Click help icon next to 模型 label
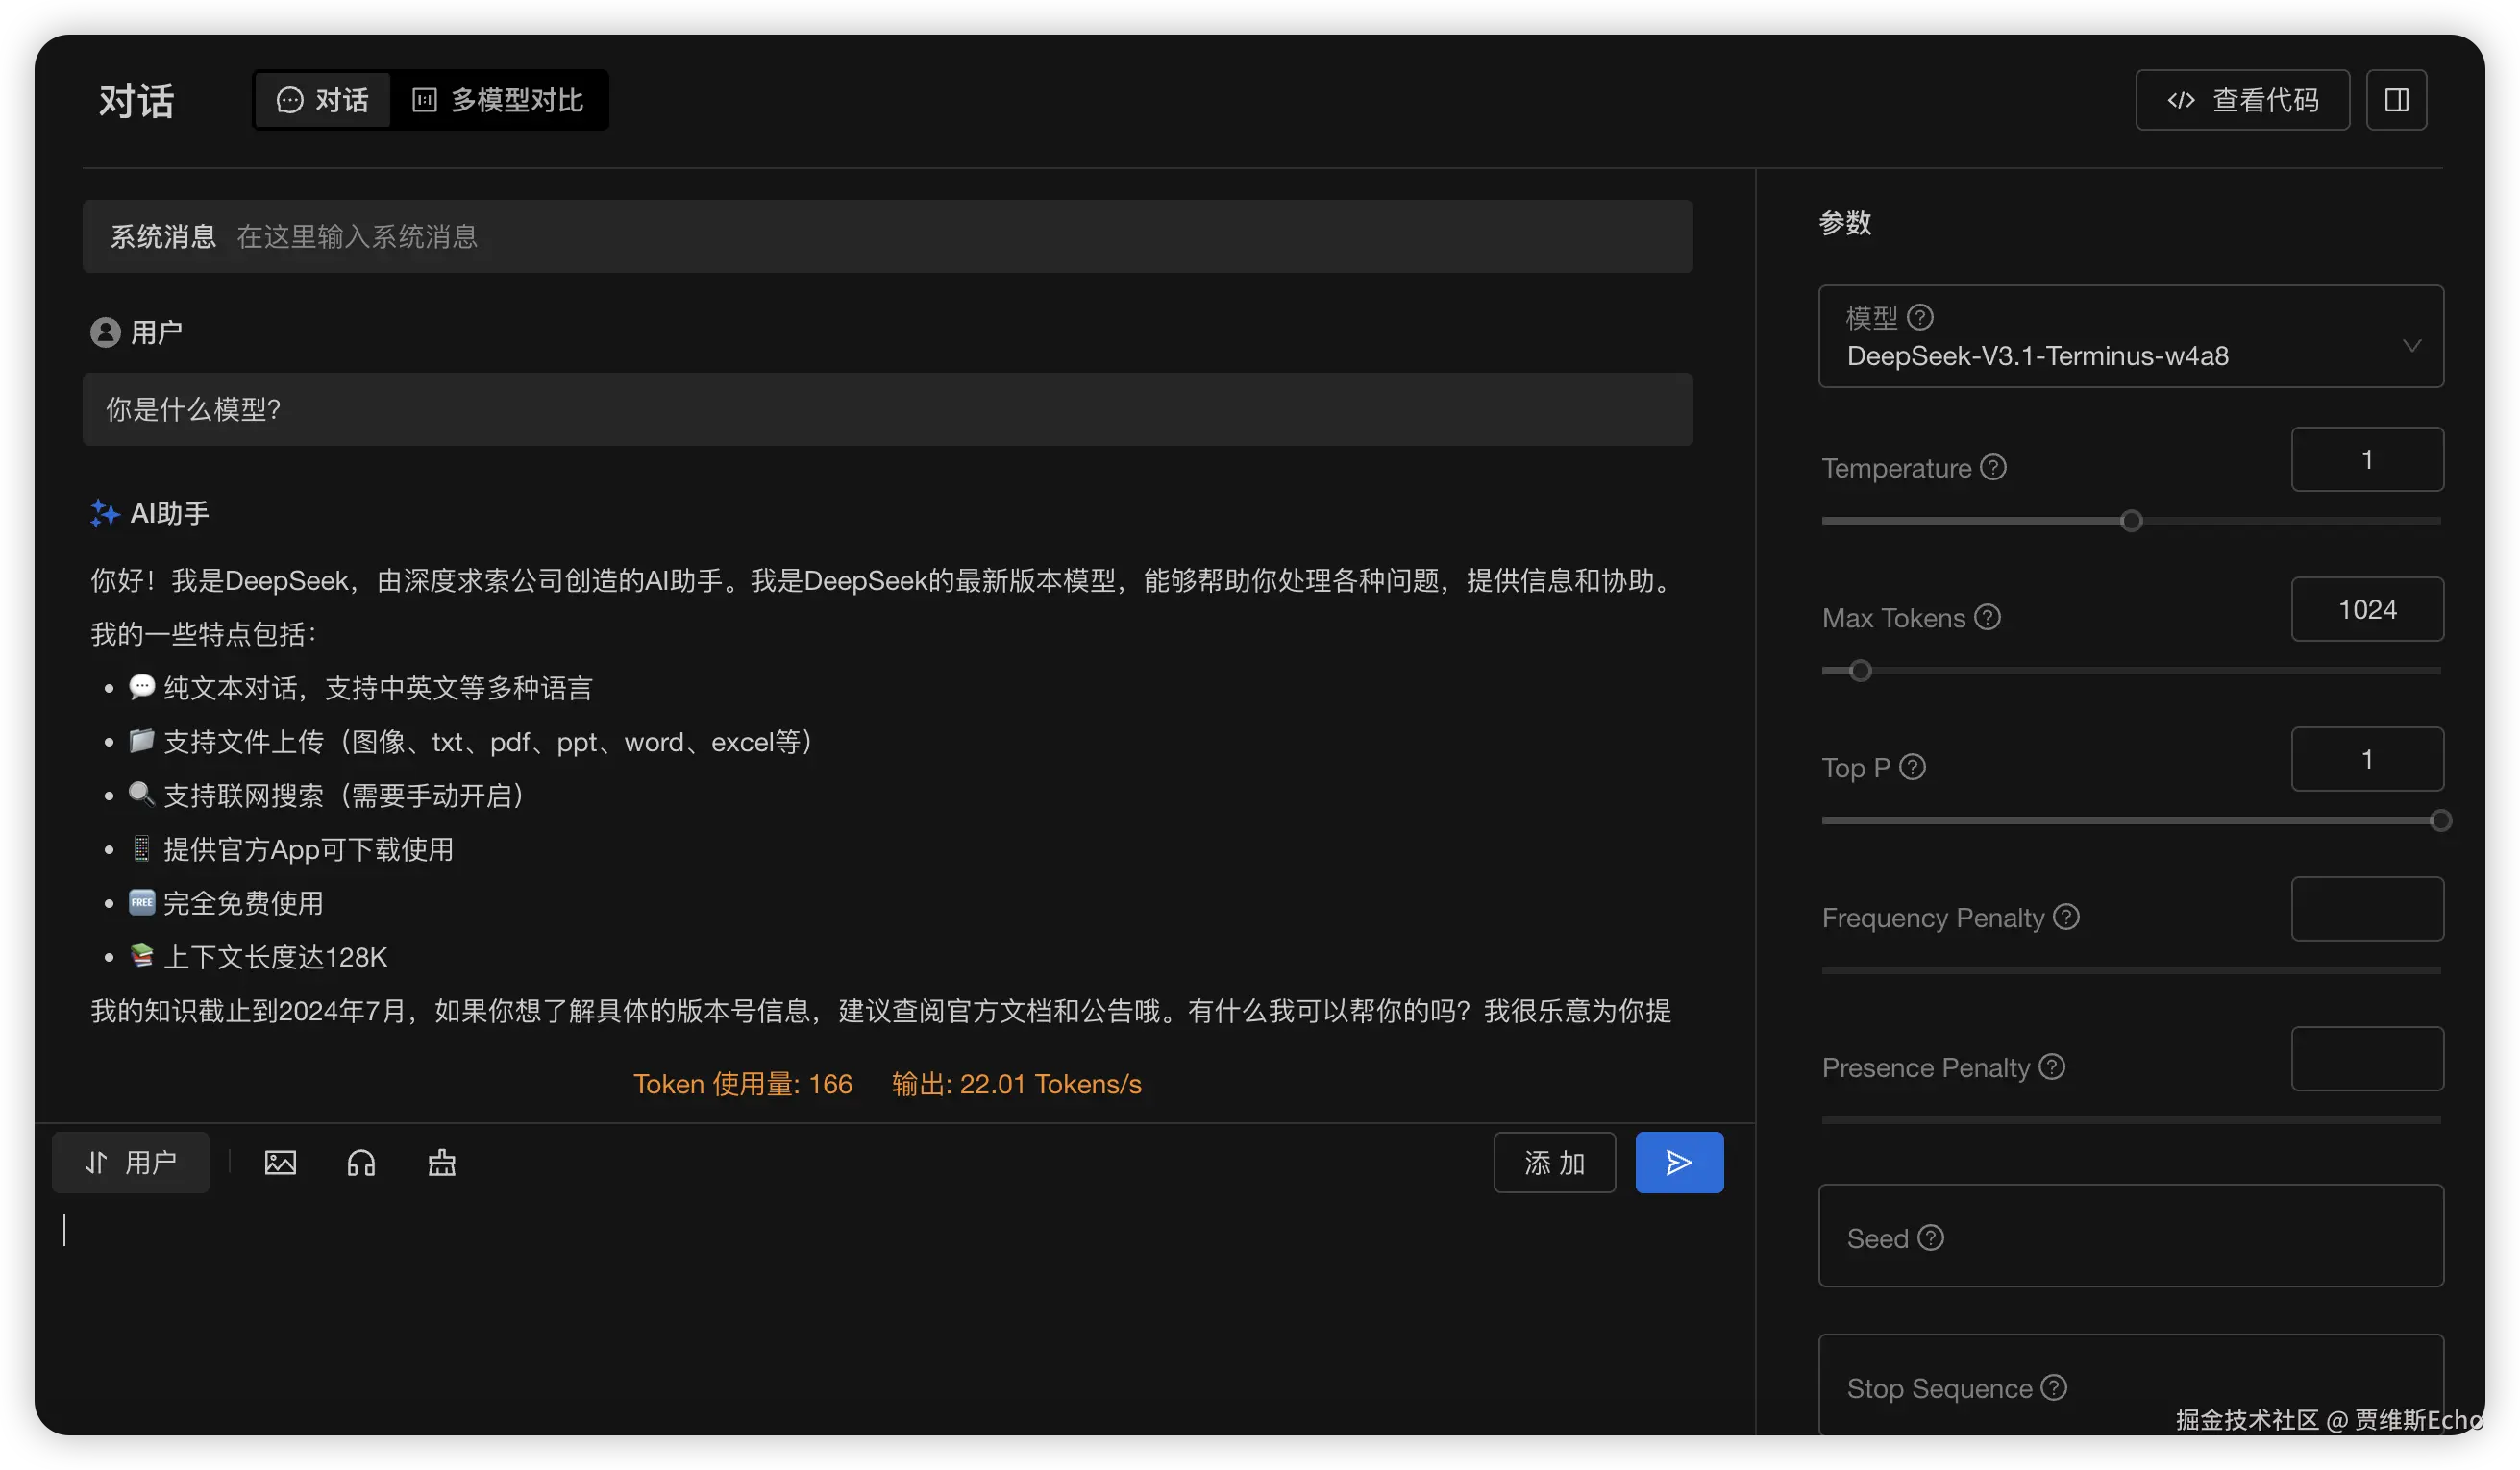Viewport: 2520px width, 1470px height. tap(1920, 317)
